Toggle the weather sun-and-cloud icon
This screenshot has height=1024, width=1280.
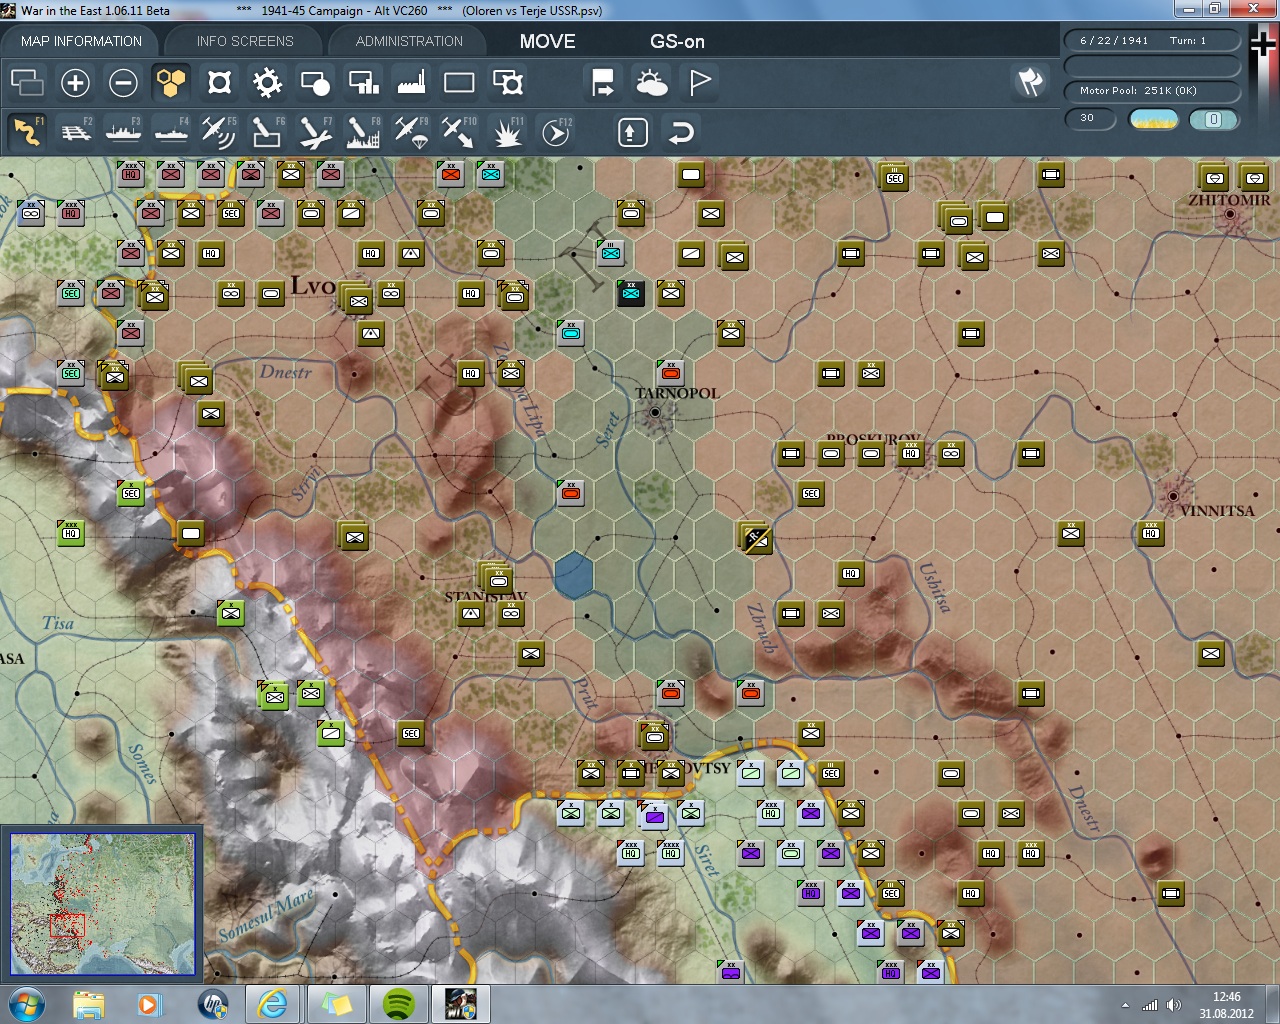(x=652, y=82)
